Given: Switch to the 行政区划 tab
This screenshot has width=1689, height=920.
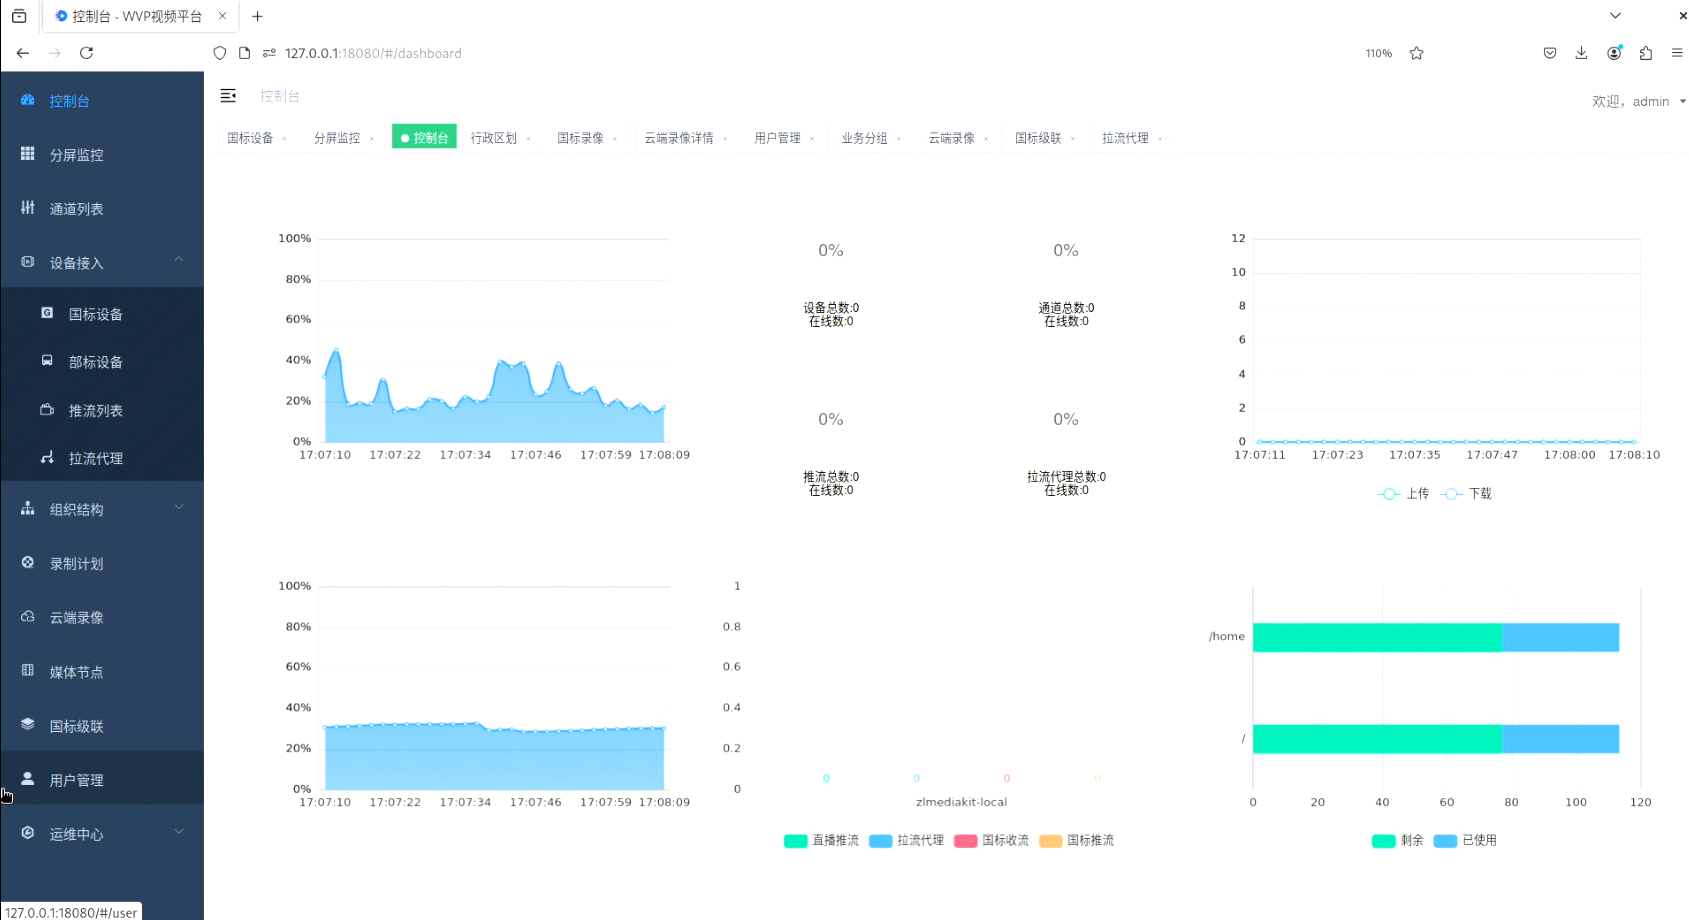Looking at the screenshot, I should coord(494,138).
